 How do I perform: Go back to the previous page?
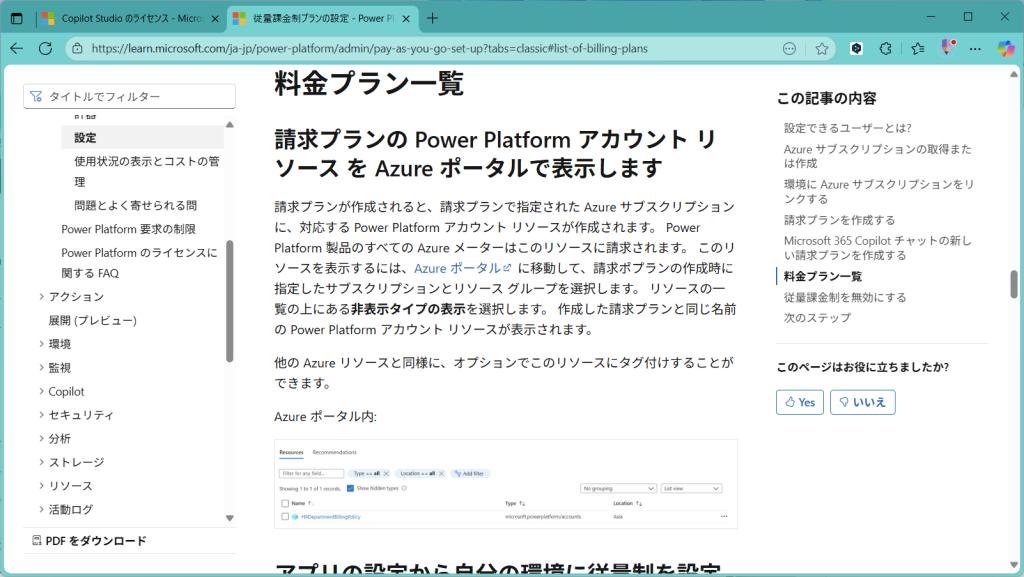coord(17,48)
